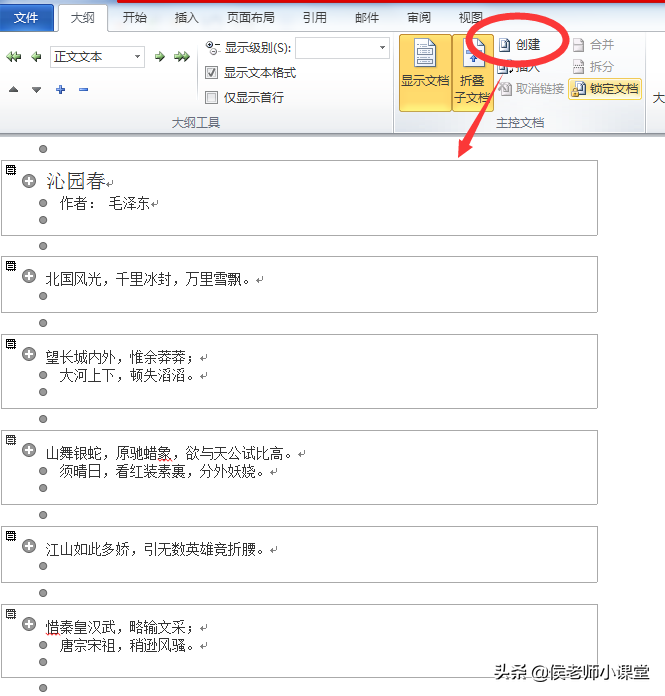Click the line 江山如此多娇
This screenshot has height=696, width=665.
154,550
